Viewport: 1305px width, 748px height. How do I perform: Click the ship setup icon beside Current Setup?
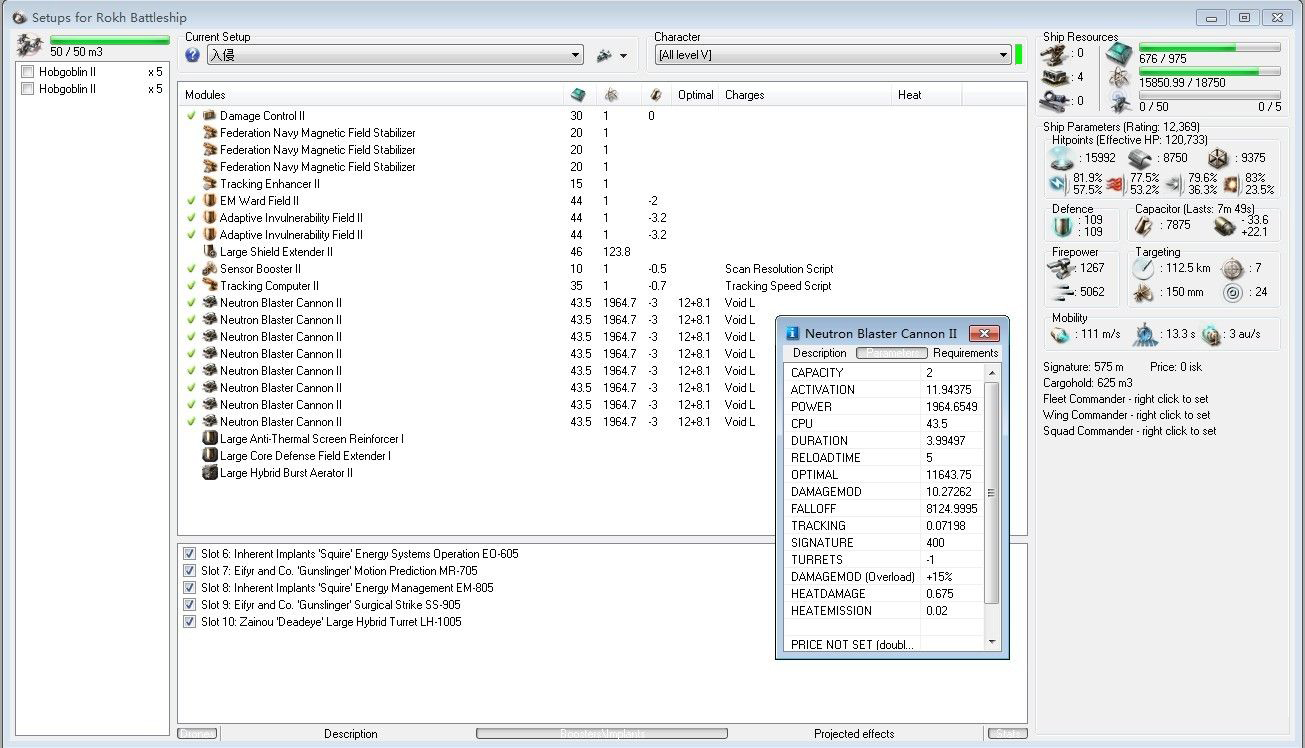[604, 56]
